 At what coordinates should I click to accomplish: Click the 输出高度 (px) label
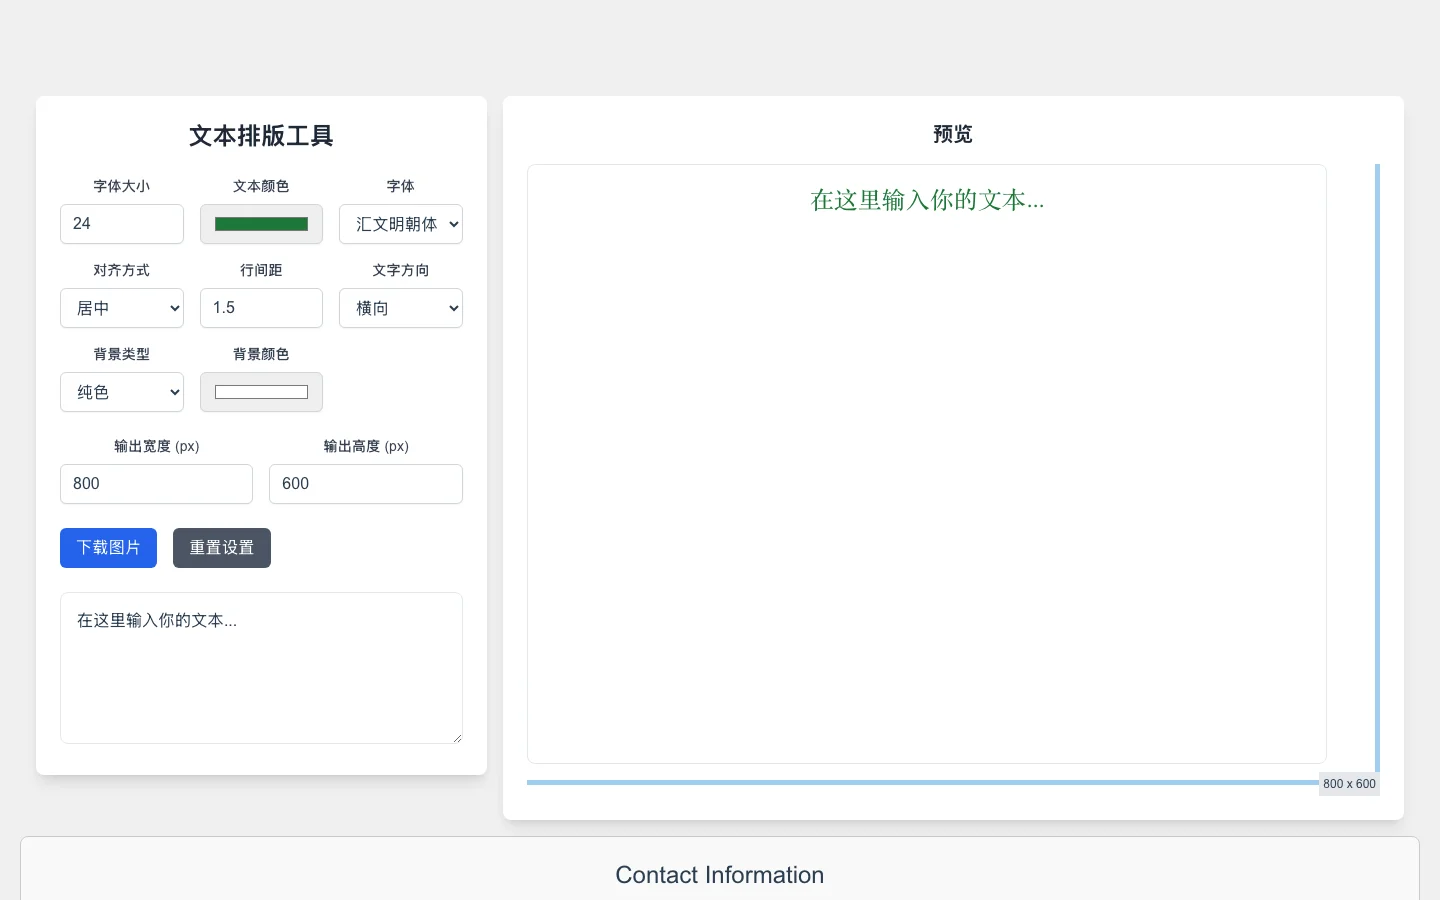tap(366, 446)
